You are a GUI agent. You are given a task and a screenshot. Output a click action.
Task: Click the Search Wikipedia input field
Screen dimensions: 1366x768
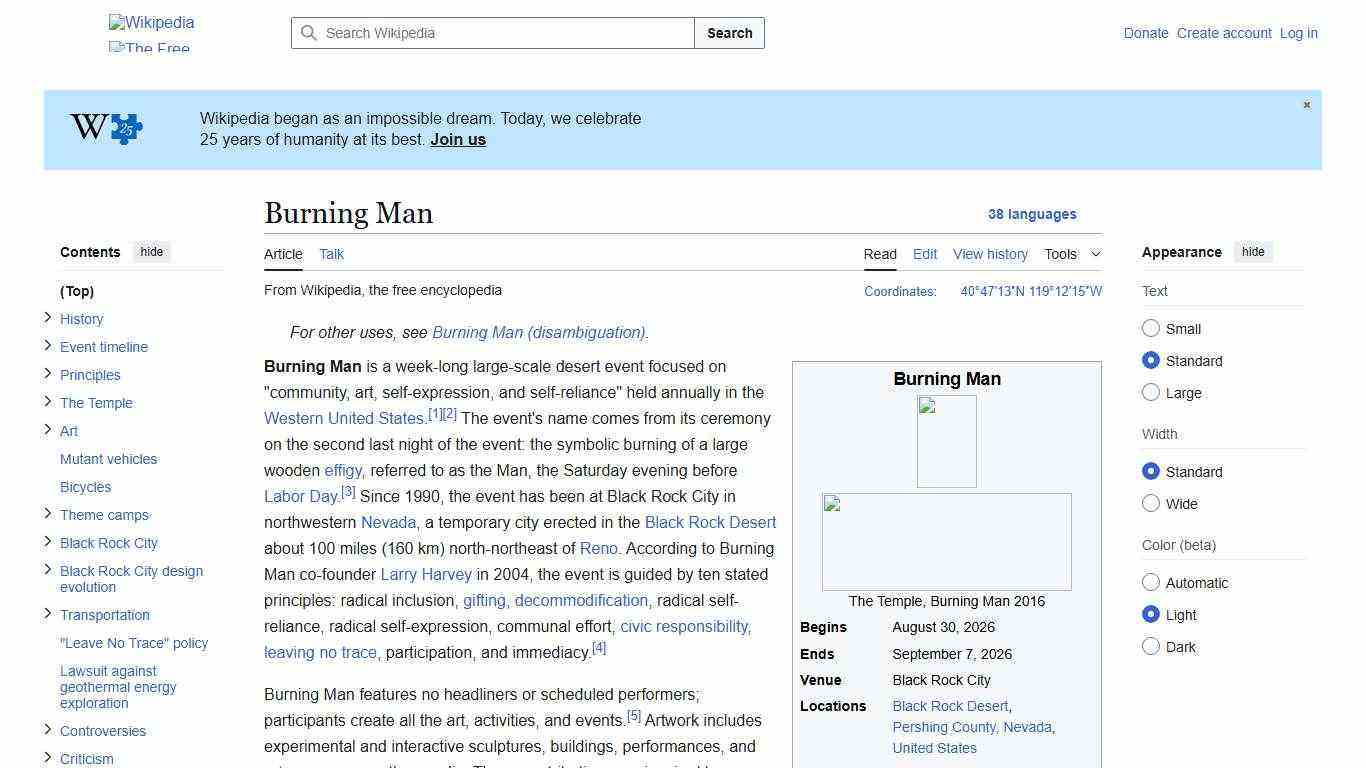(x=491, y=33)
